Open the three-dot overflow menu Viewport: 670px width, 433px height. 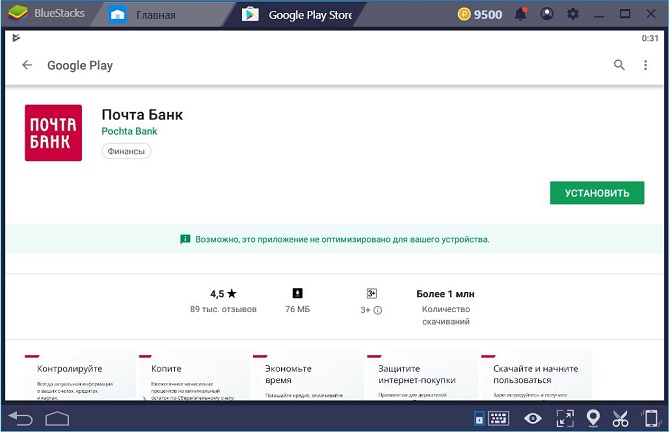click(646, 65)
